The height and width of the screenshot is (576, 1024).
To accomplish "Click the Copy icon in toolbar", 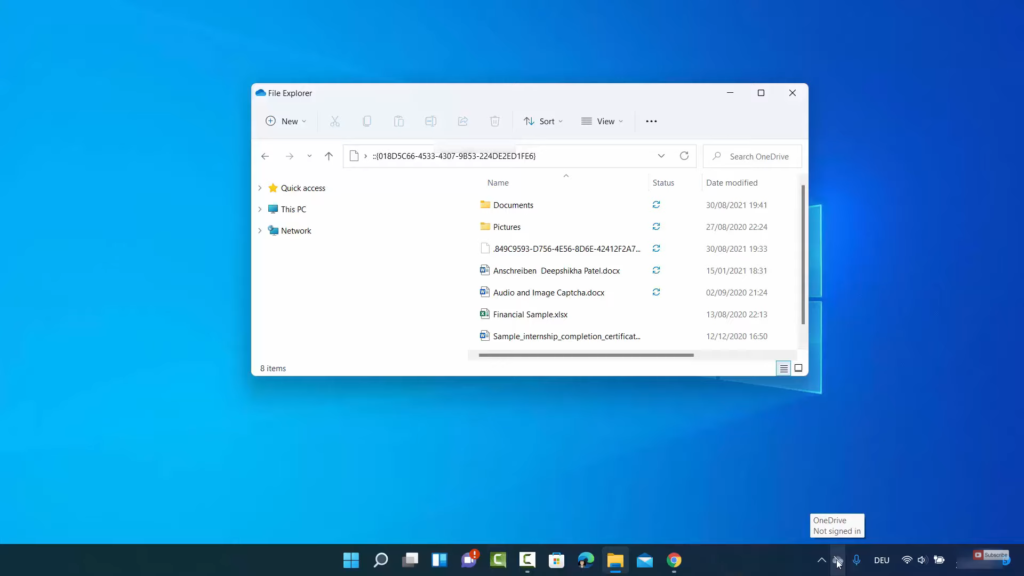I will click(x=367, y=121).
